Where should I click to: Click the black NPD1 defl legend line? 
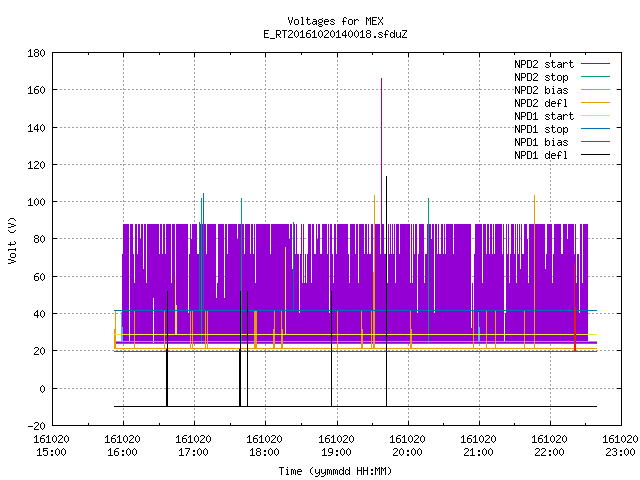[596, 155]
